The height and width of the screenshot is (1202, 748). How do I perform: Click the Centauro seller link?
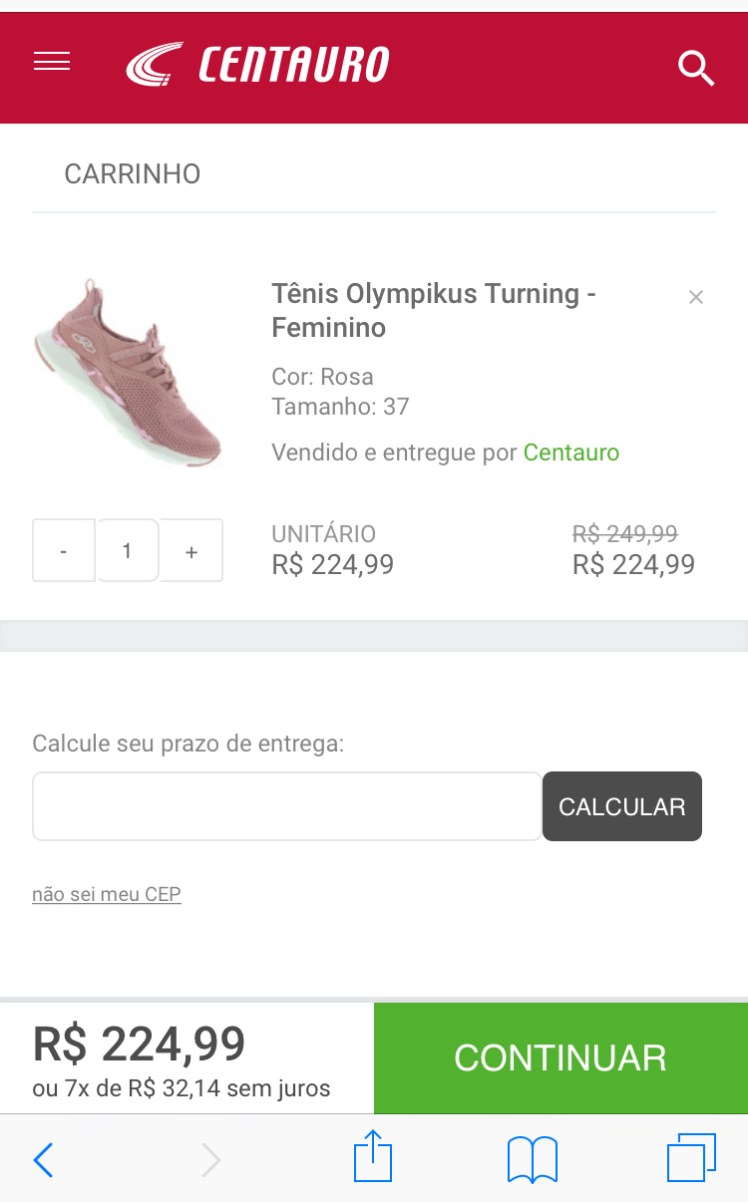[571, 453]
